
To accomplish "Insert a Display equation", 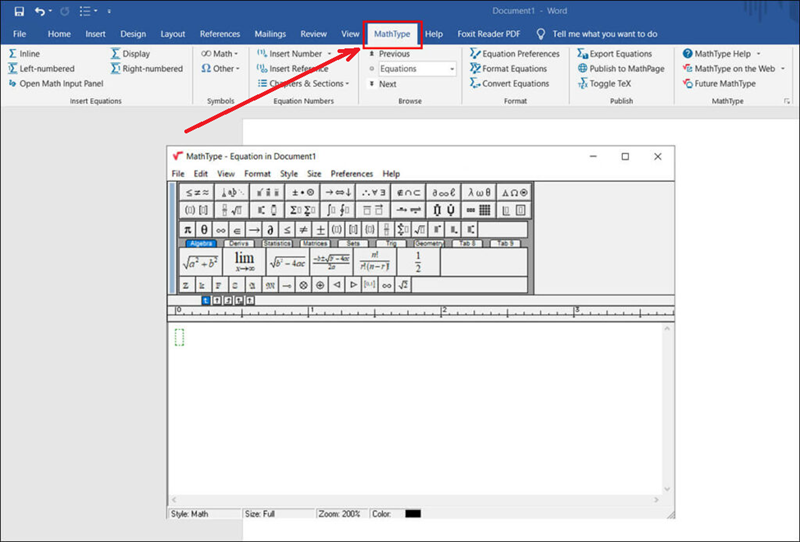I will point(131,54).
